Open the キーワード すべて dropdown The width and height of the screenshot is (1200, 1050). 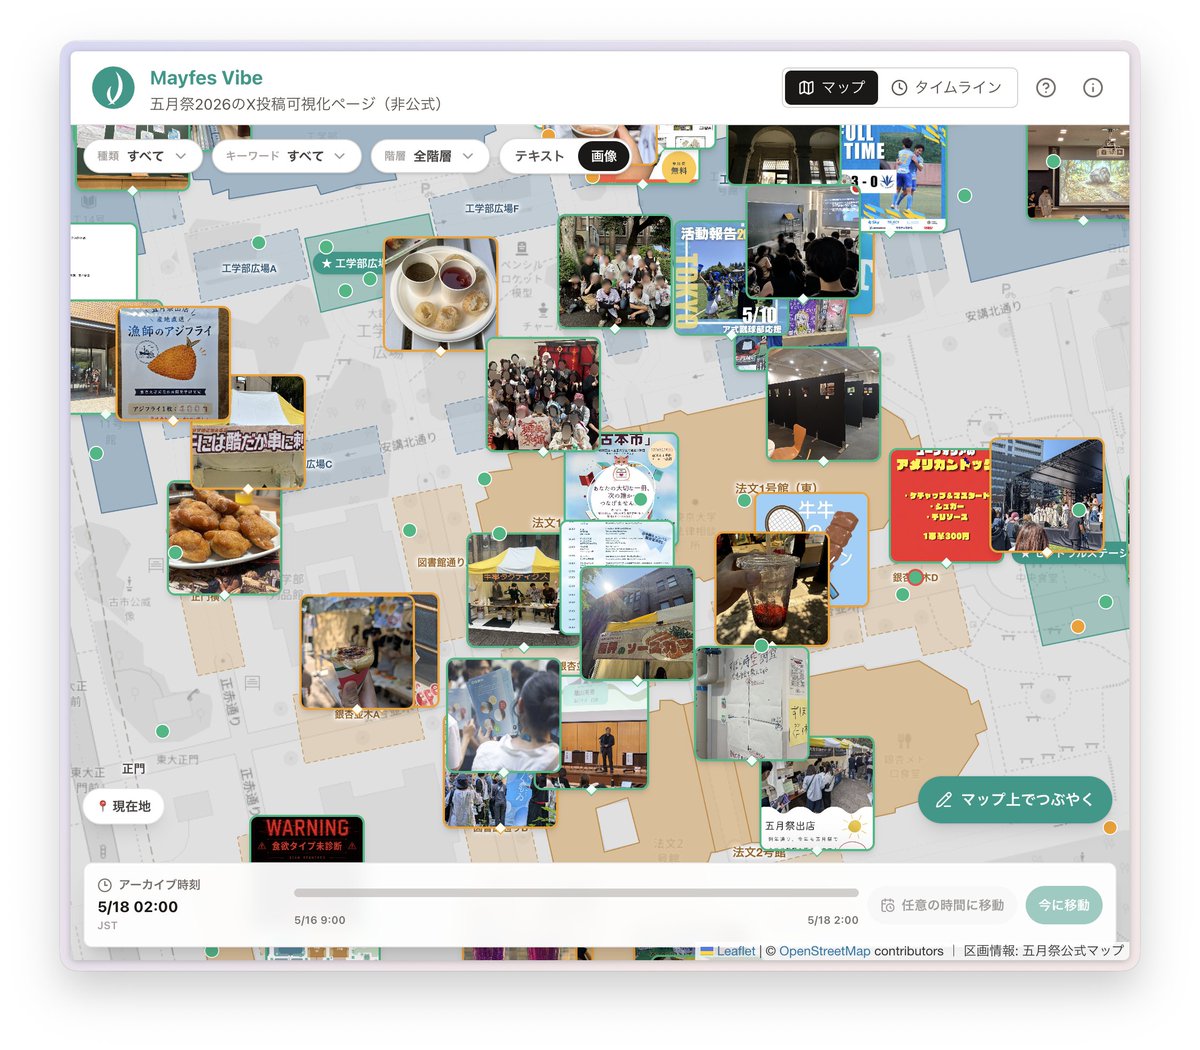[286, 156]
